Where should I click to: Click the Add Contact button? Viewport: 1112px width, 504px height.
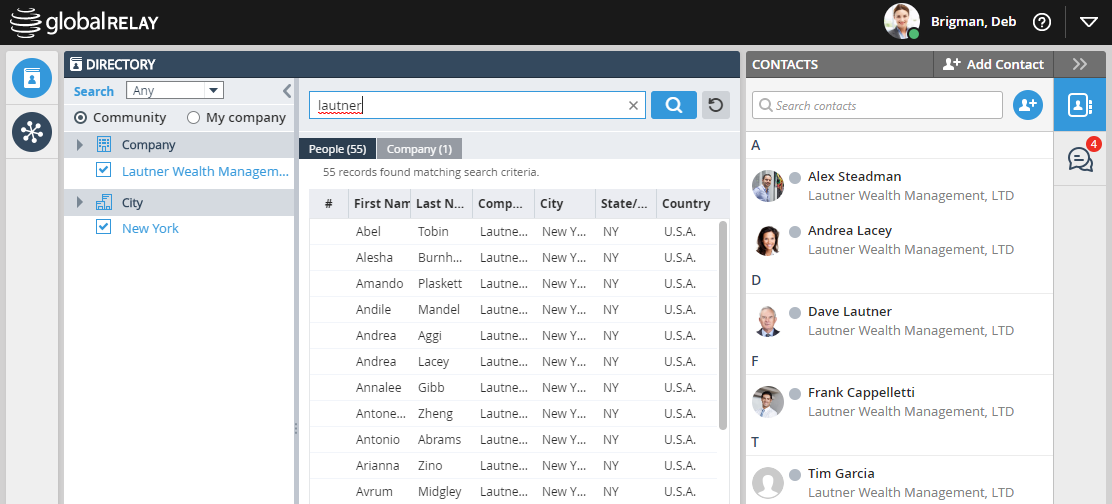tap(993, 64)
